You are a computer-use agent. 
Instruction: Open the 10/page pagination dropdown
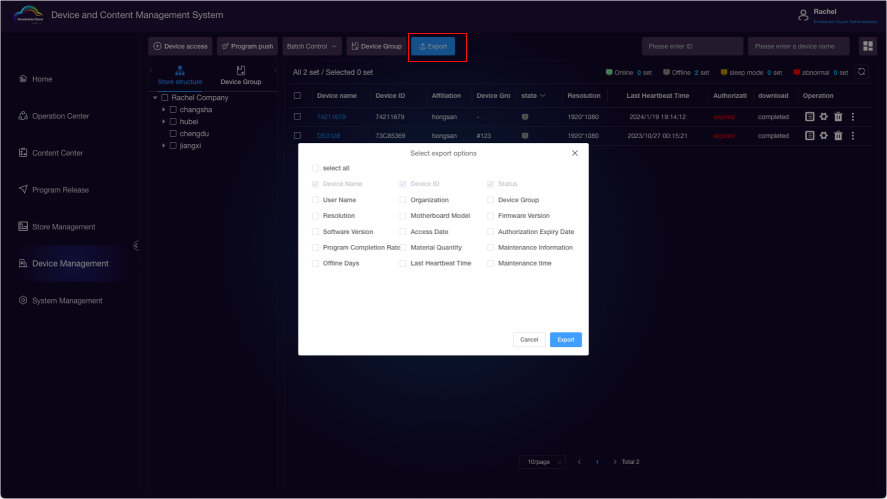tap(542, 462)
